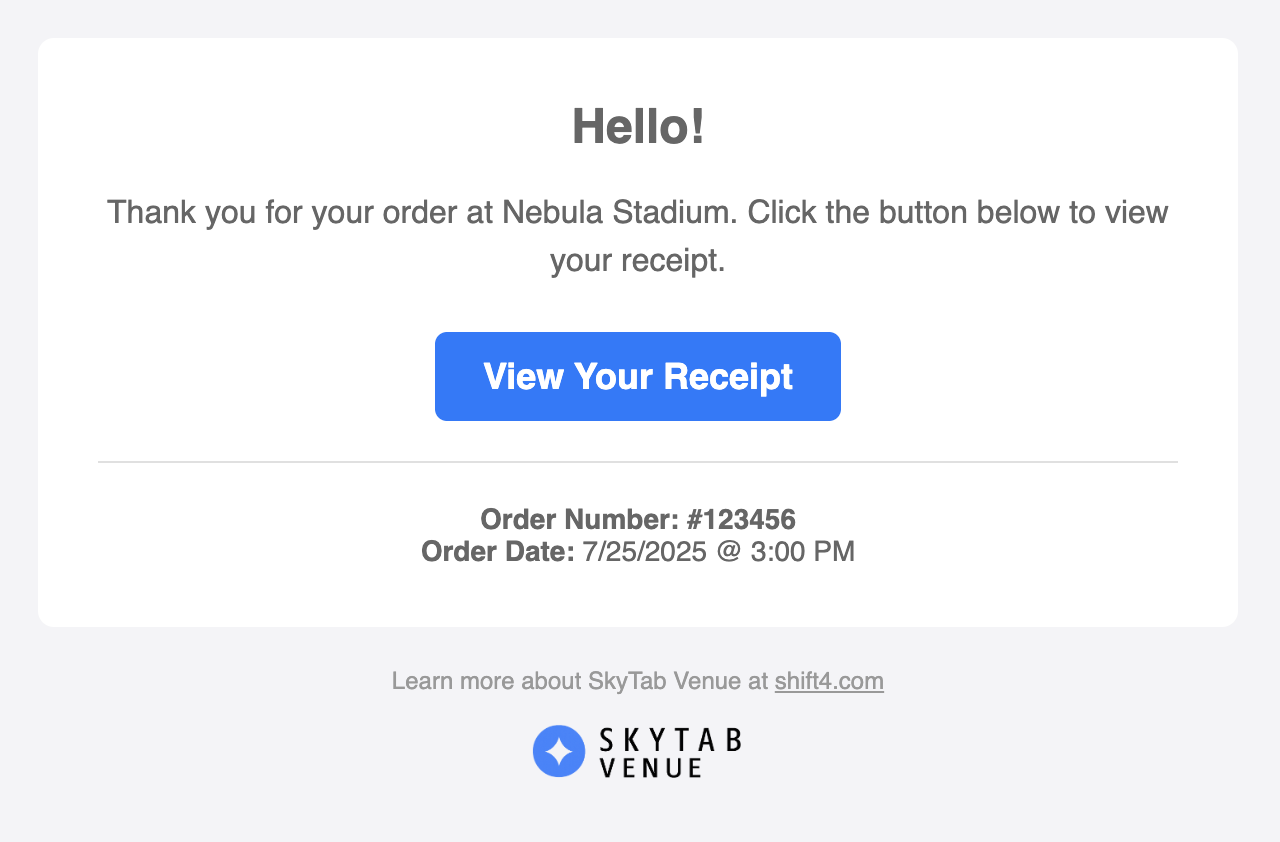The width and height of the screenshot is (1280, 842).
Task: Open the View Your Receipt button
Action: [x=638, y=376]
